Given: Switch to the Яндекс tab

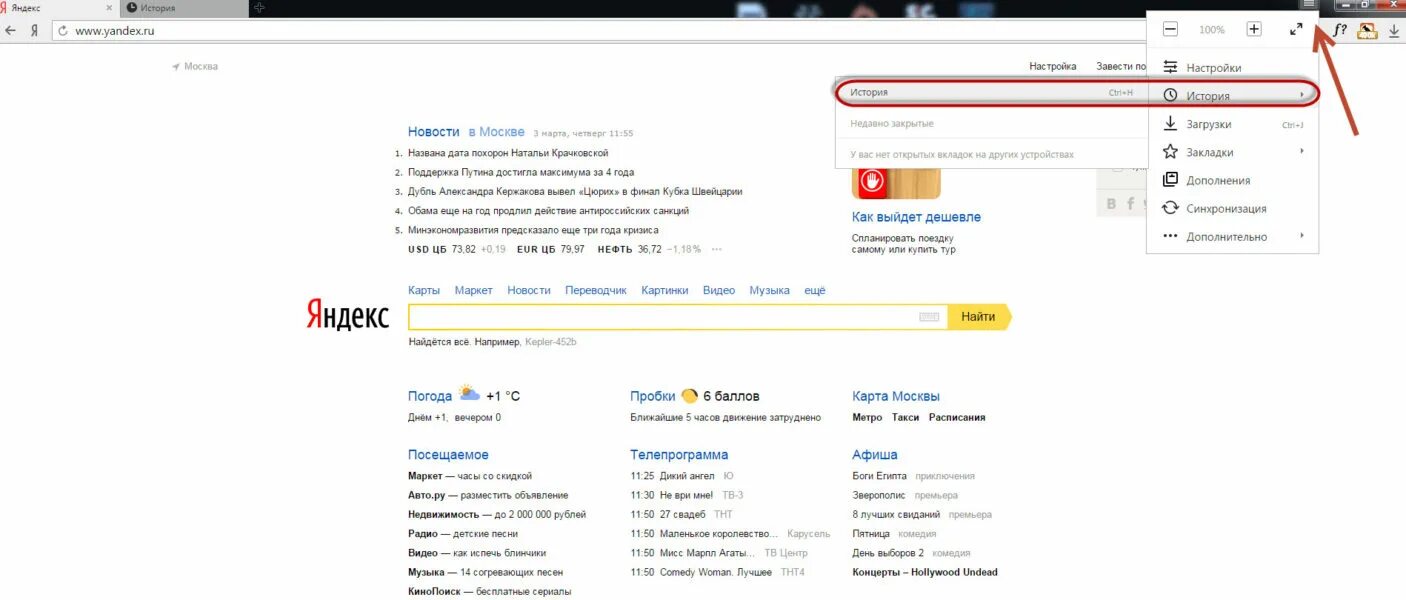Looking at the screenshot, I should click(x=58, y=8).
